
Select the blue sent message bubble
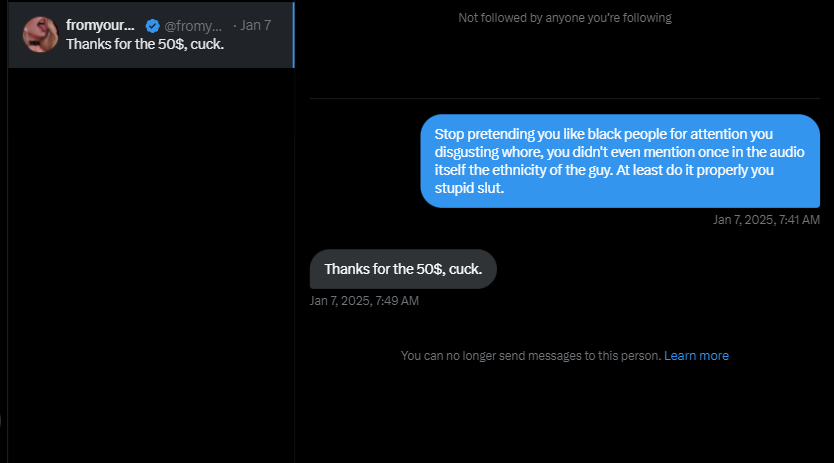(x=620, y=161)
